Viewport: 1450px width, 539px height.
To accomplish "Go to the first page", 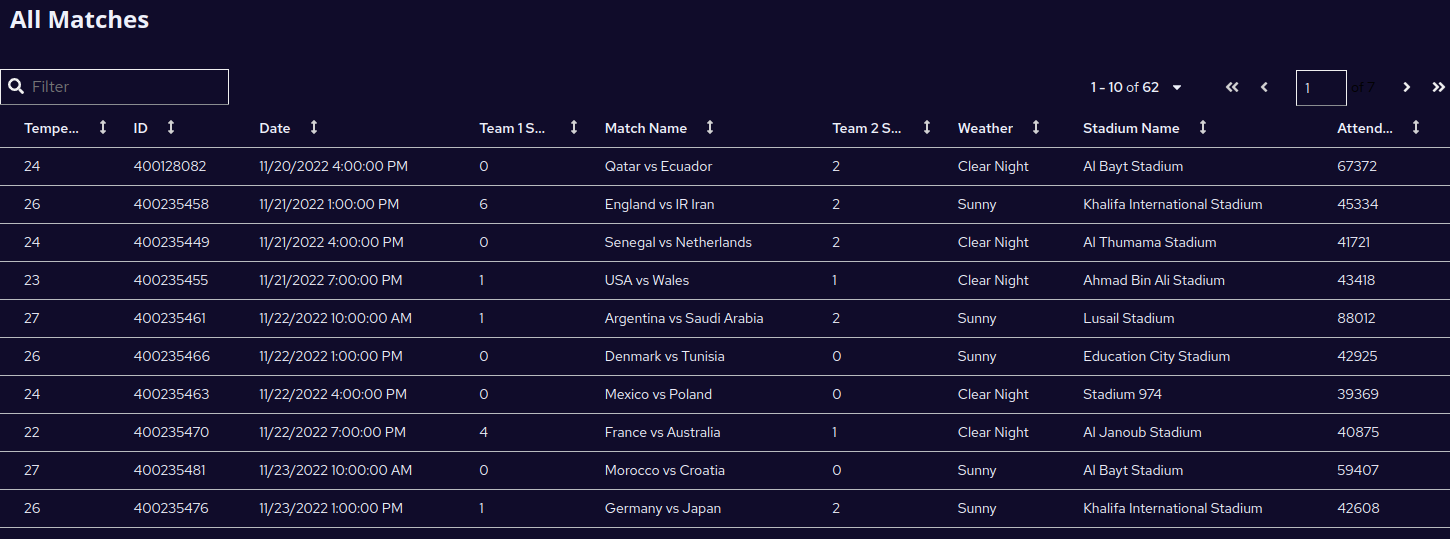I will pos(1232,87).
